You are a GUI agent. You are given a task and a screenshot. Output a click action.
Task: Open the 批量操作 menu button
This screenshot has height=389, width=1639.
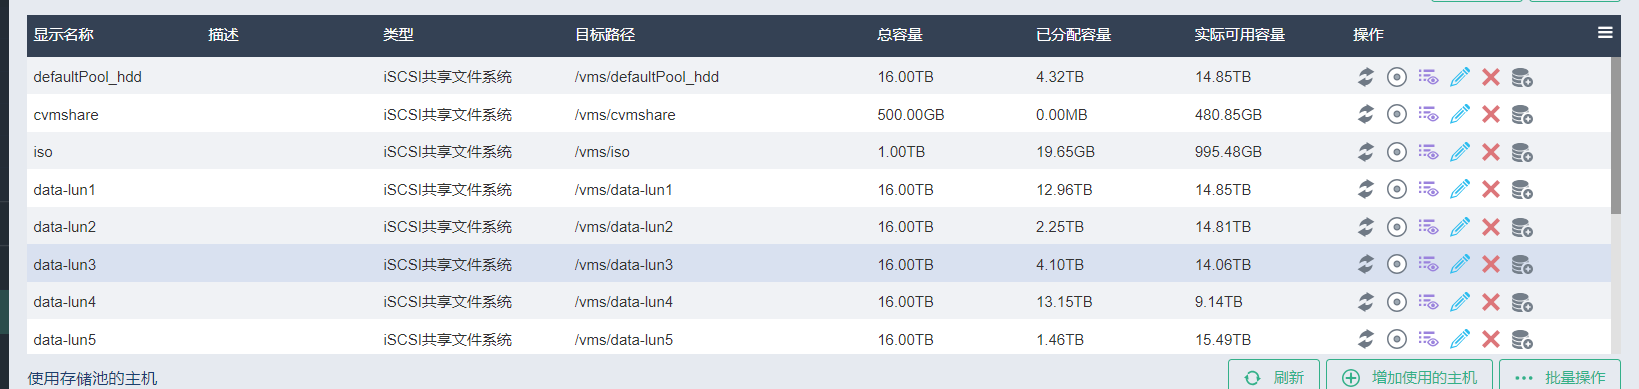[x=1560, y=376]
